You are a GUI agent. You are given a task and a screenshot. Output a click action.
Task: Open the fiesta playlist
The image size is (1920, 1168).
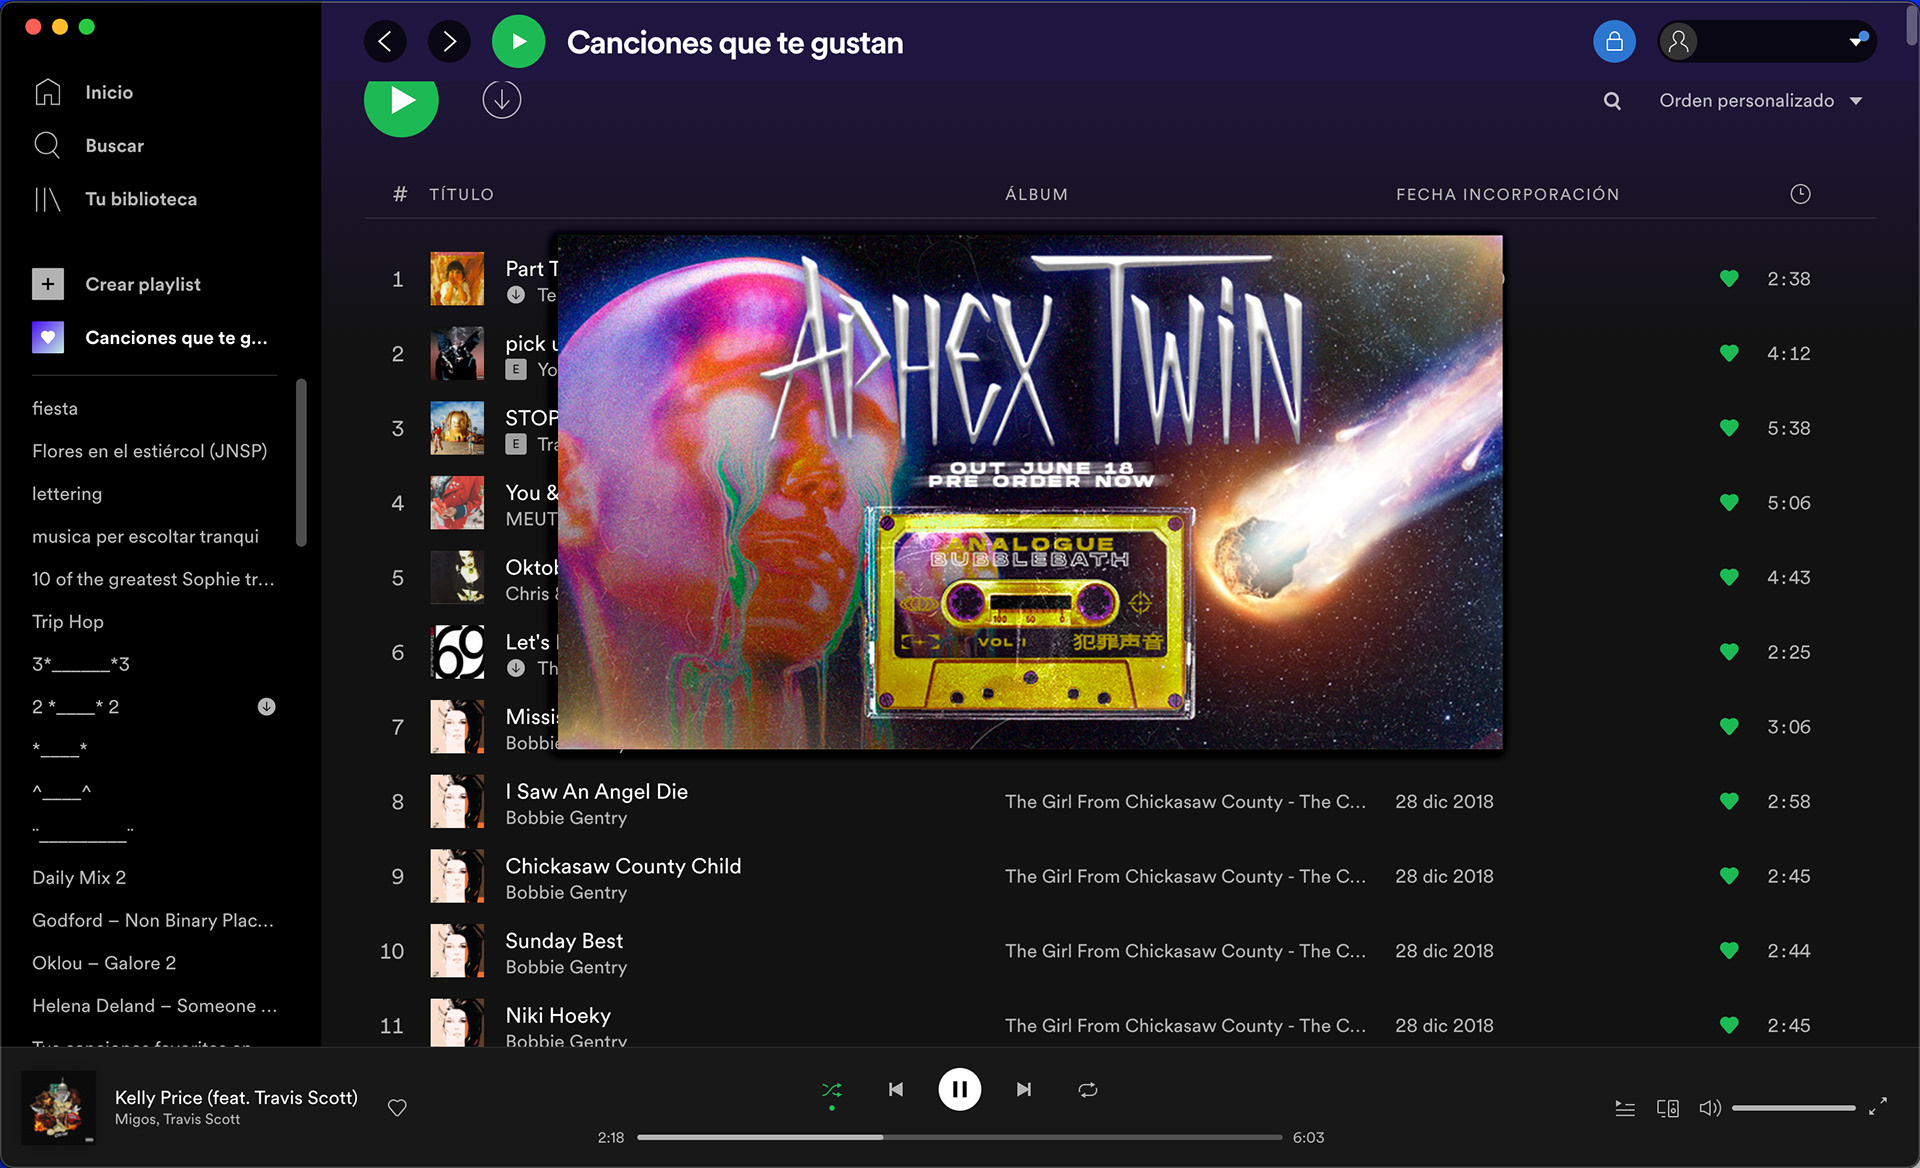coord(55,408)
